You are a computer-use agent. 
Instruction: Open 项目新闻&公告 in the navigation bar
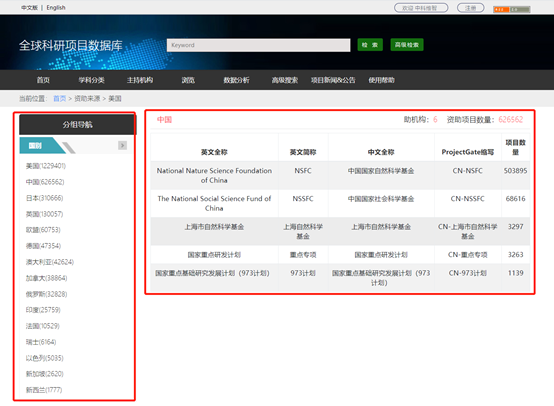click(333, 80)
